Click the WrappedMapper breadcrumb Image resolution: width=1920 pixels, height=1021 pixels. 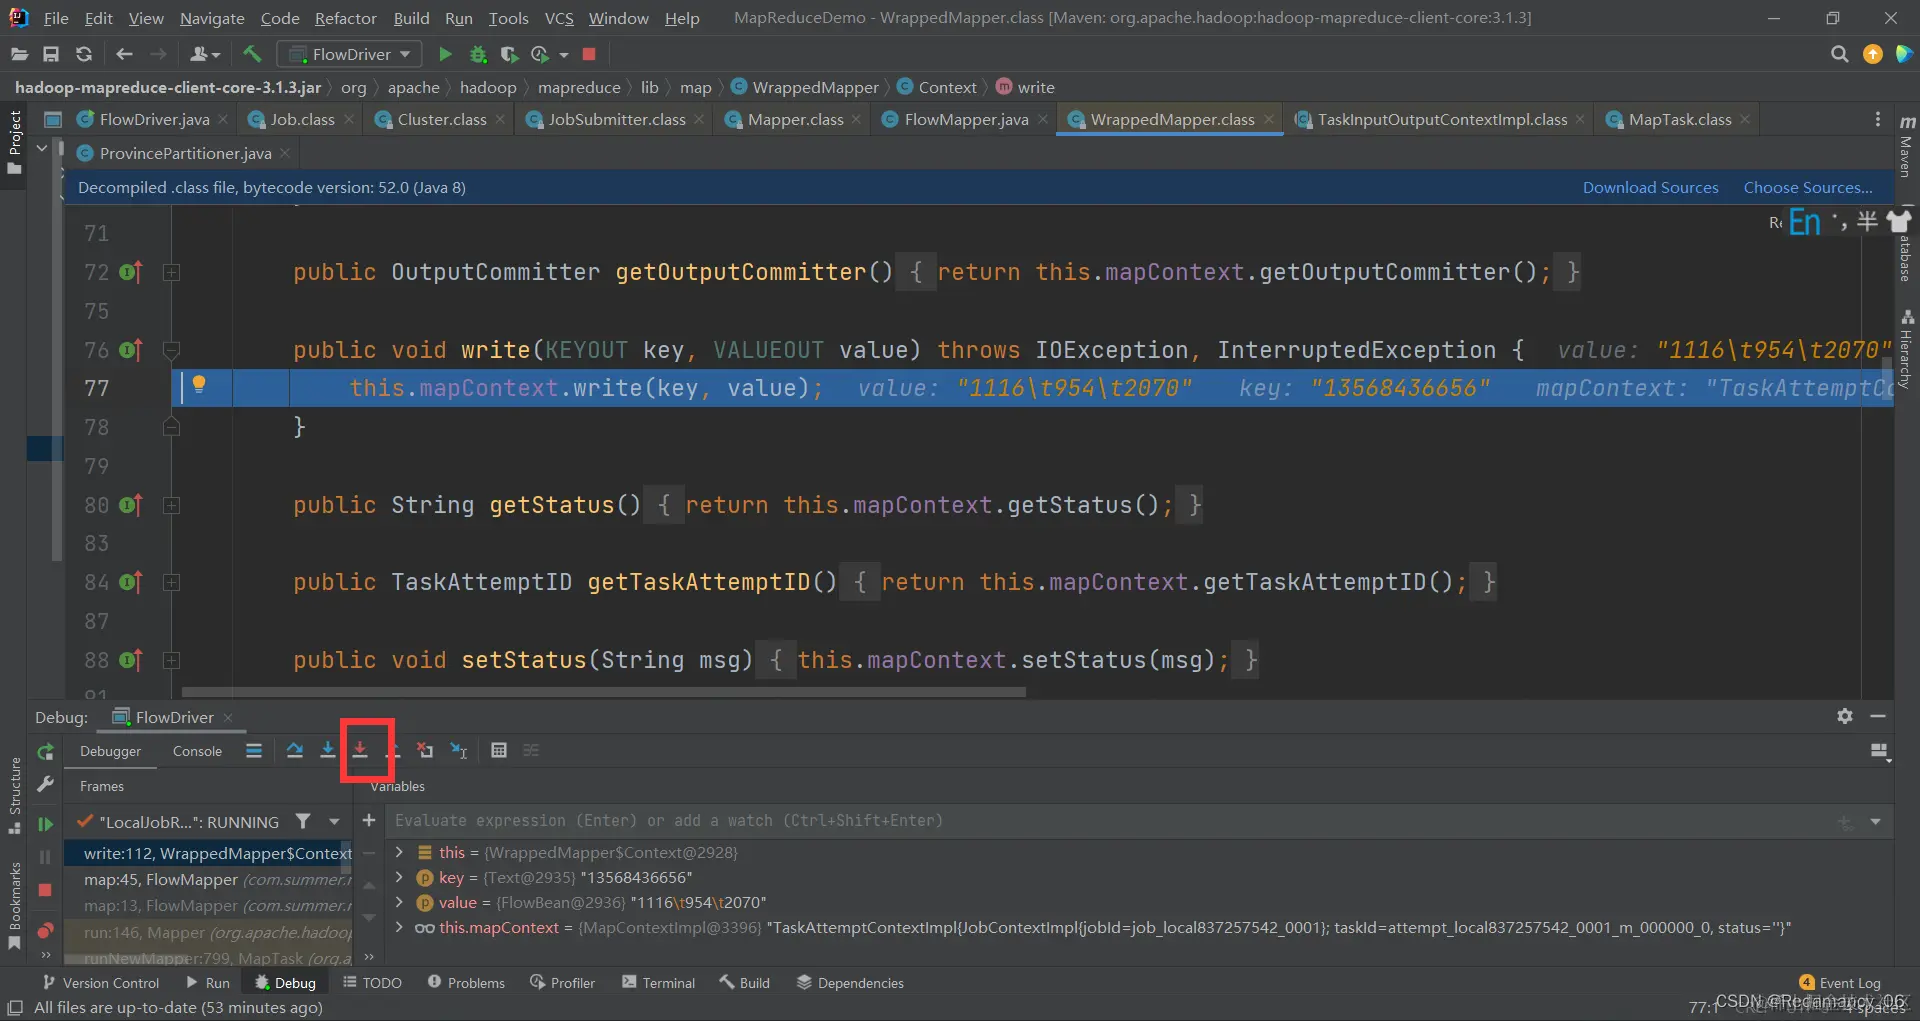pyautogui.click(x=805, y=87)
